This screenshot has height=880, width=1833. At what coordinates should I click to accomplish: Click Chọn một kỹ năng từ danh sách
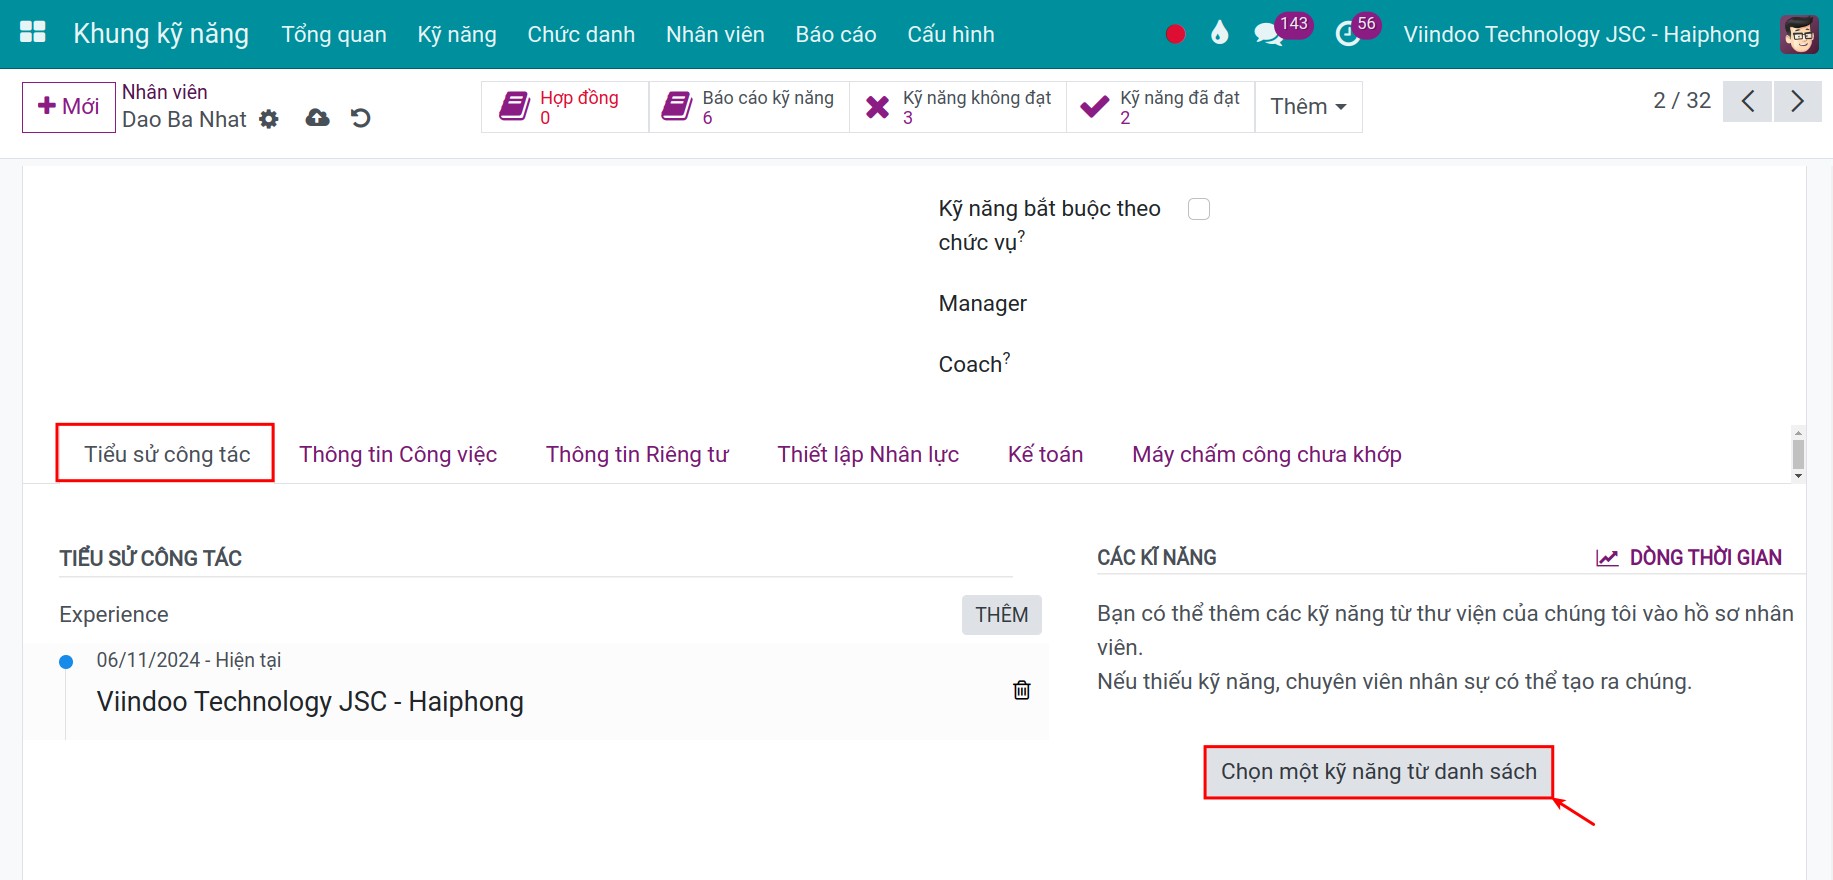(x=1379, y=772)
